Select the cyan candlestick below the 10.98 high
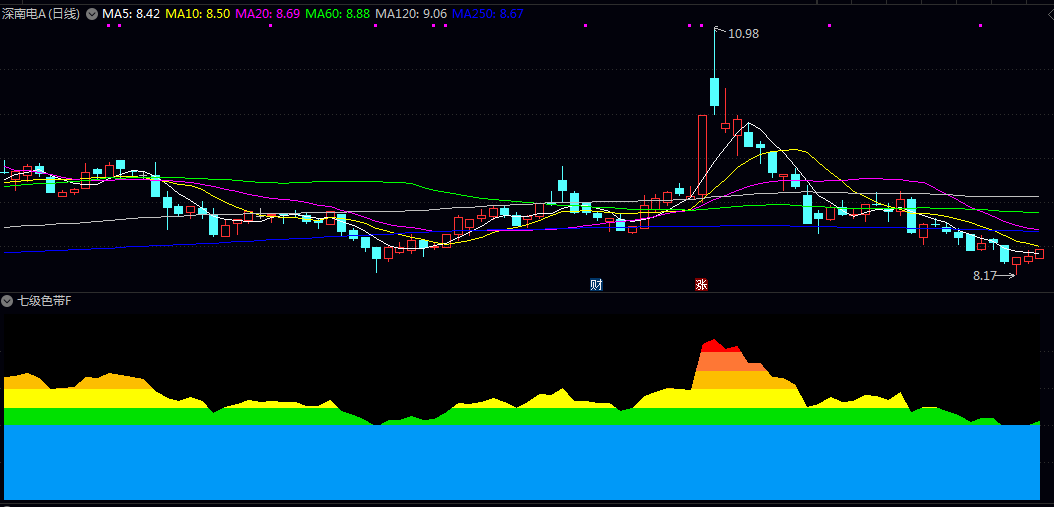The width and height of the screenshot is (1054, 507). pos(714,91)
